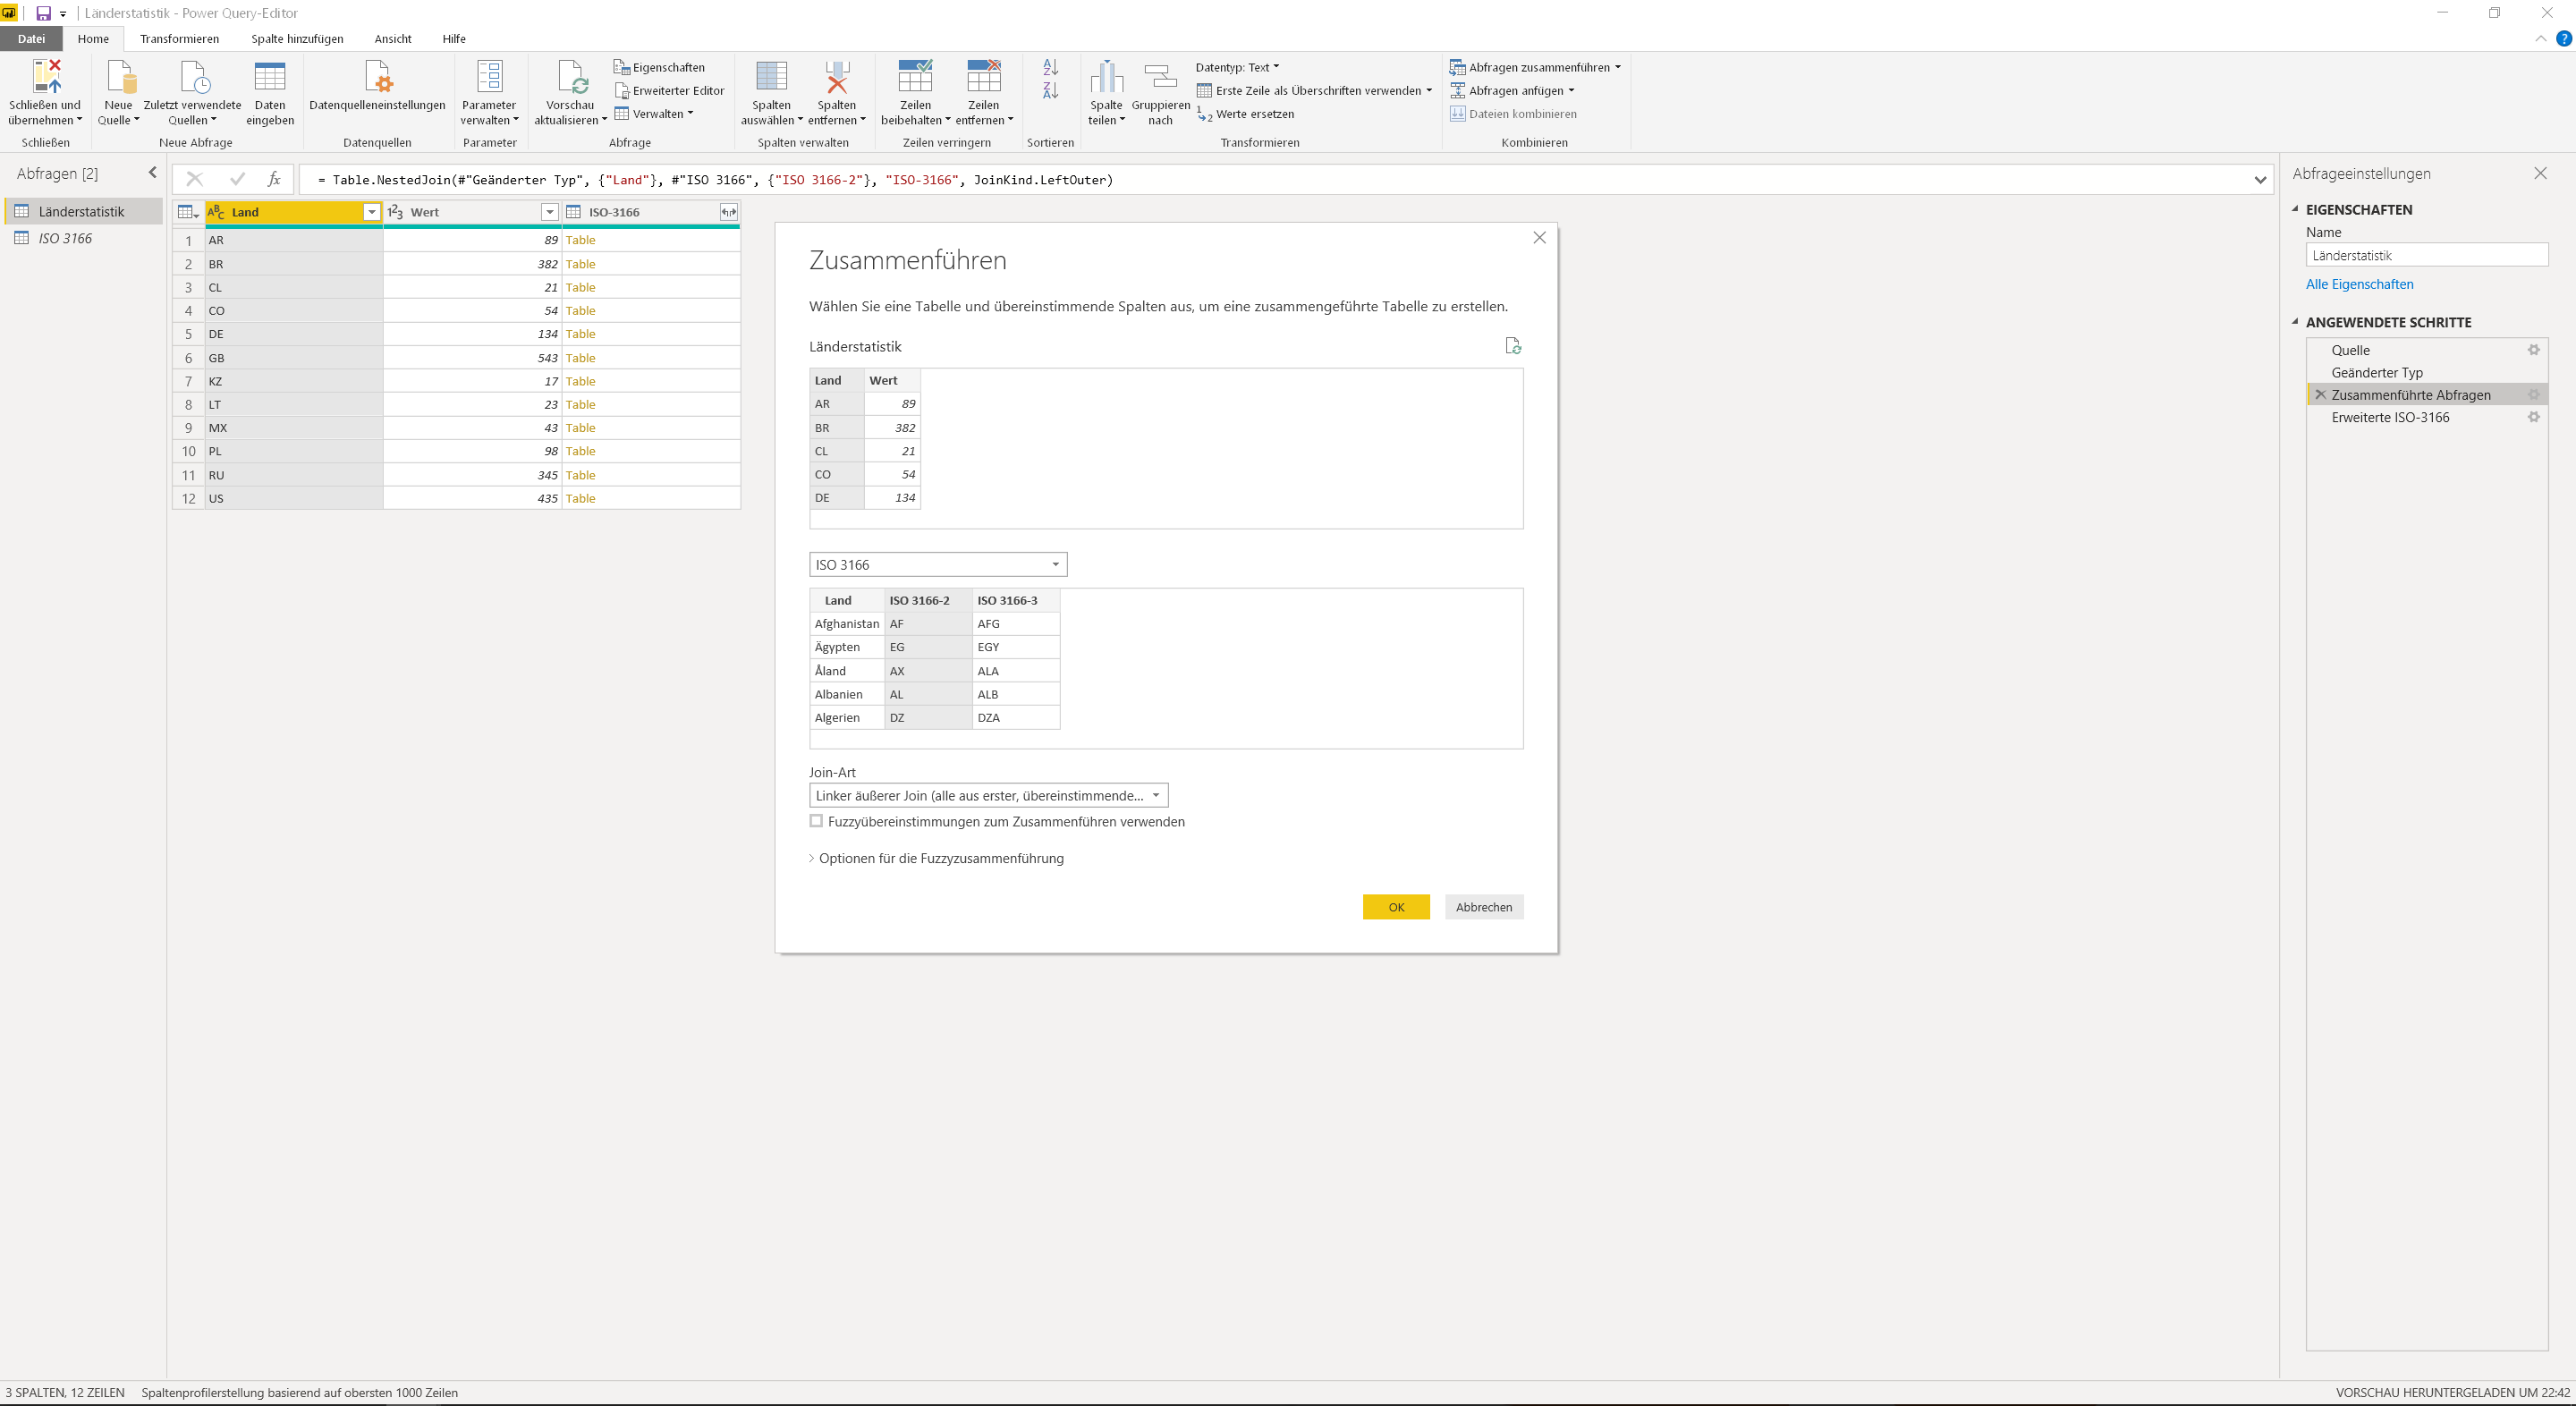Viewport: 2576px width, 1406px height.
Task: Delete the Zusammenführte Abfragen step
Action: coord(2320,395)
